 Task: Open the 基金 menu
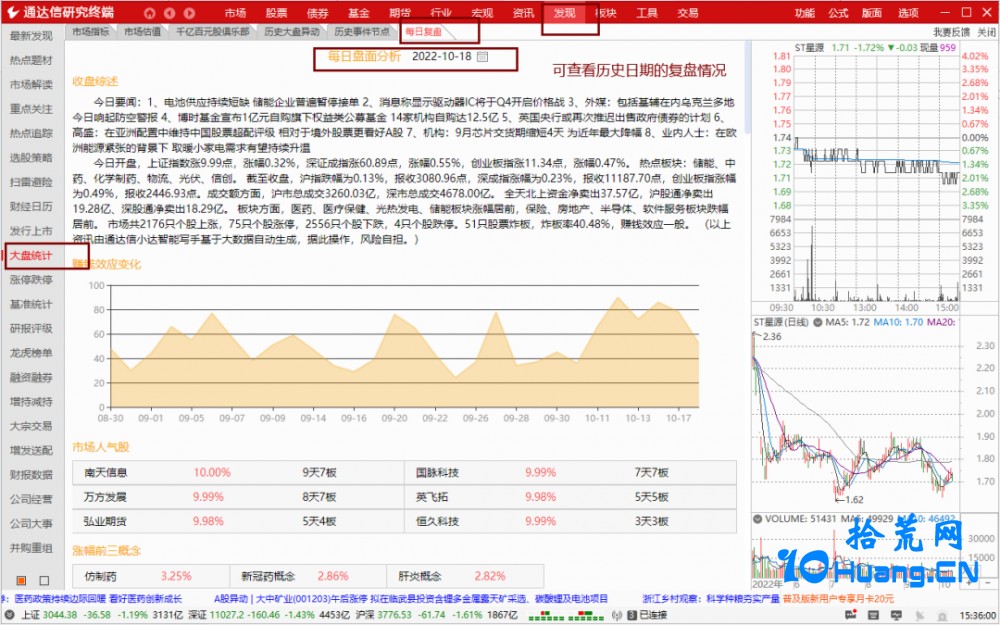pyautogui.click(x=358, y=13)
